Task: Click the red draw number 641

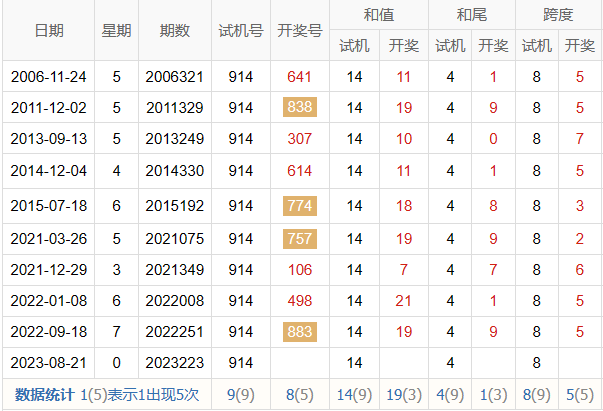Action: (300, 76)
